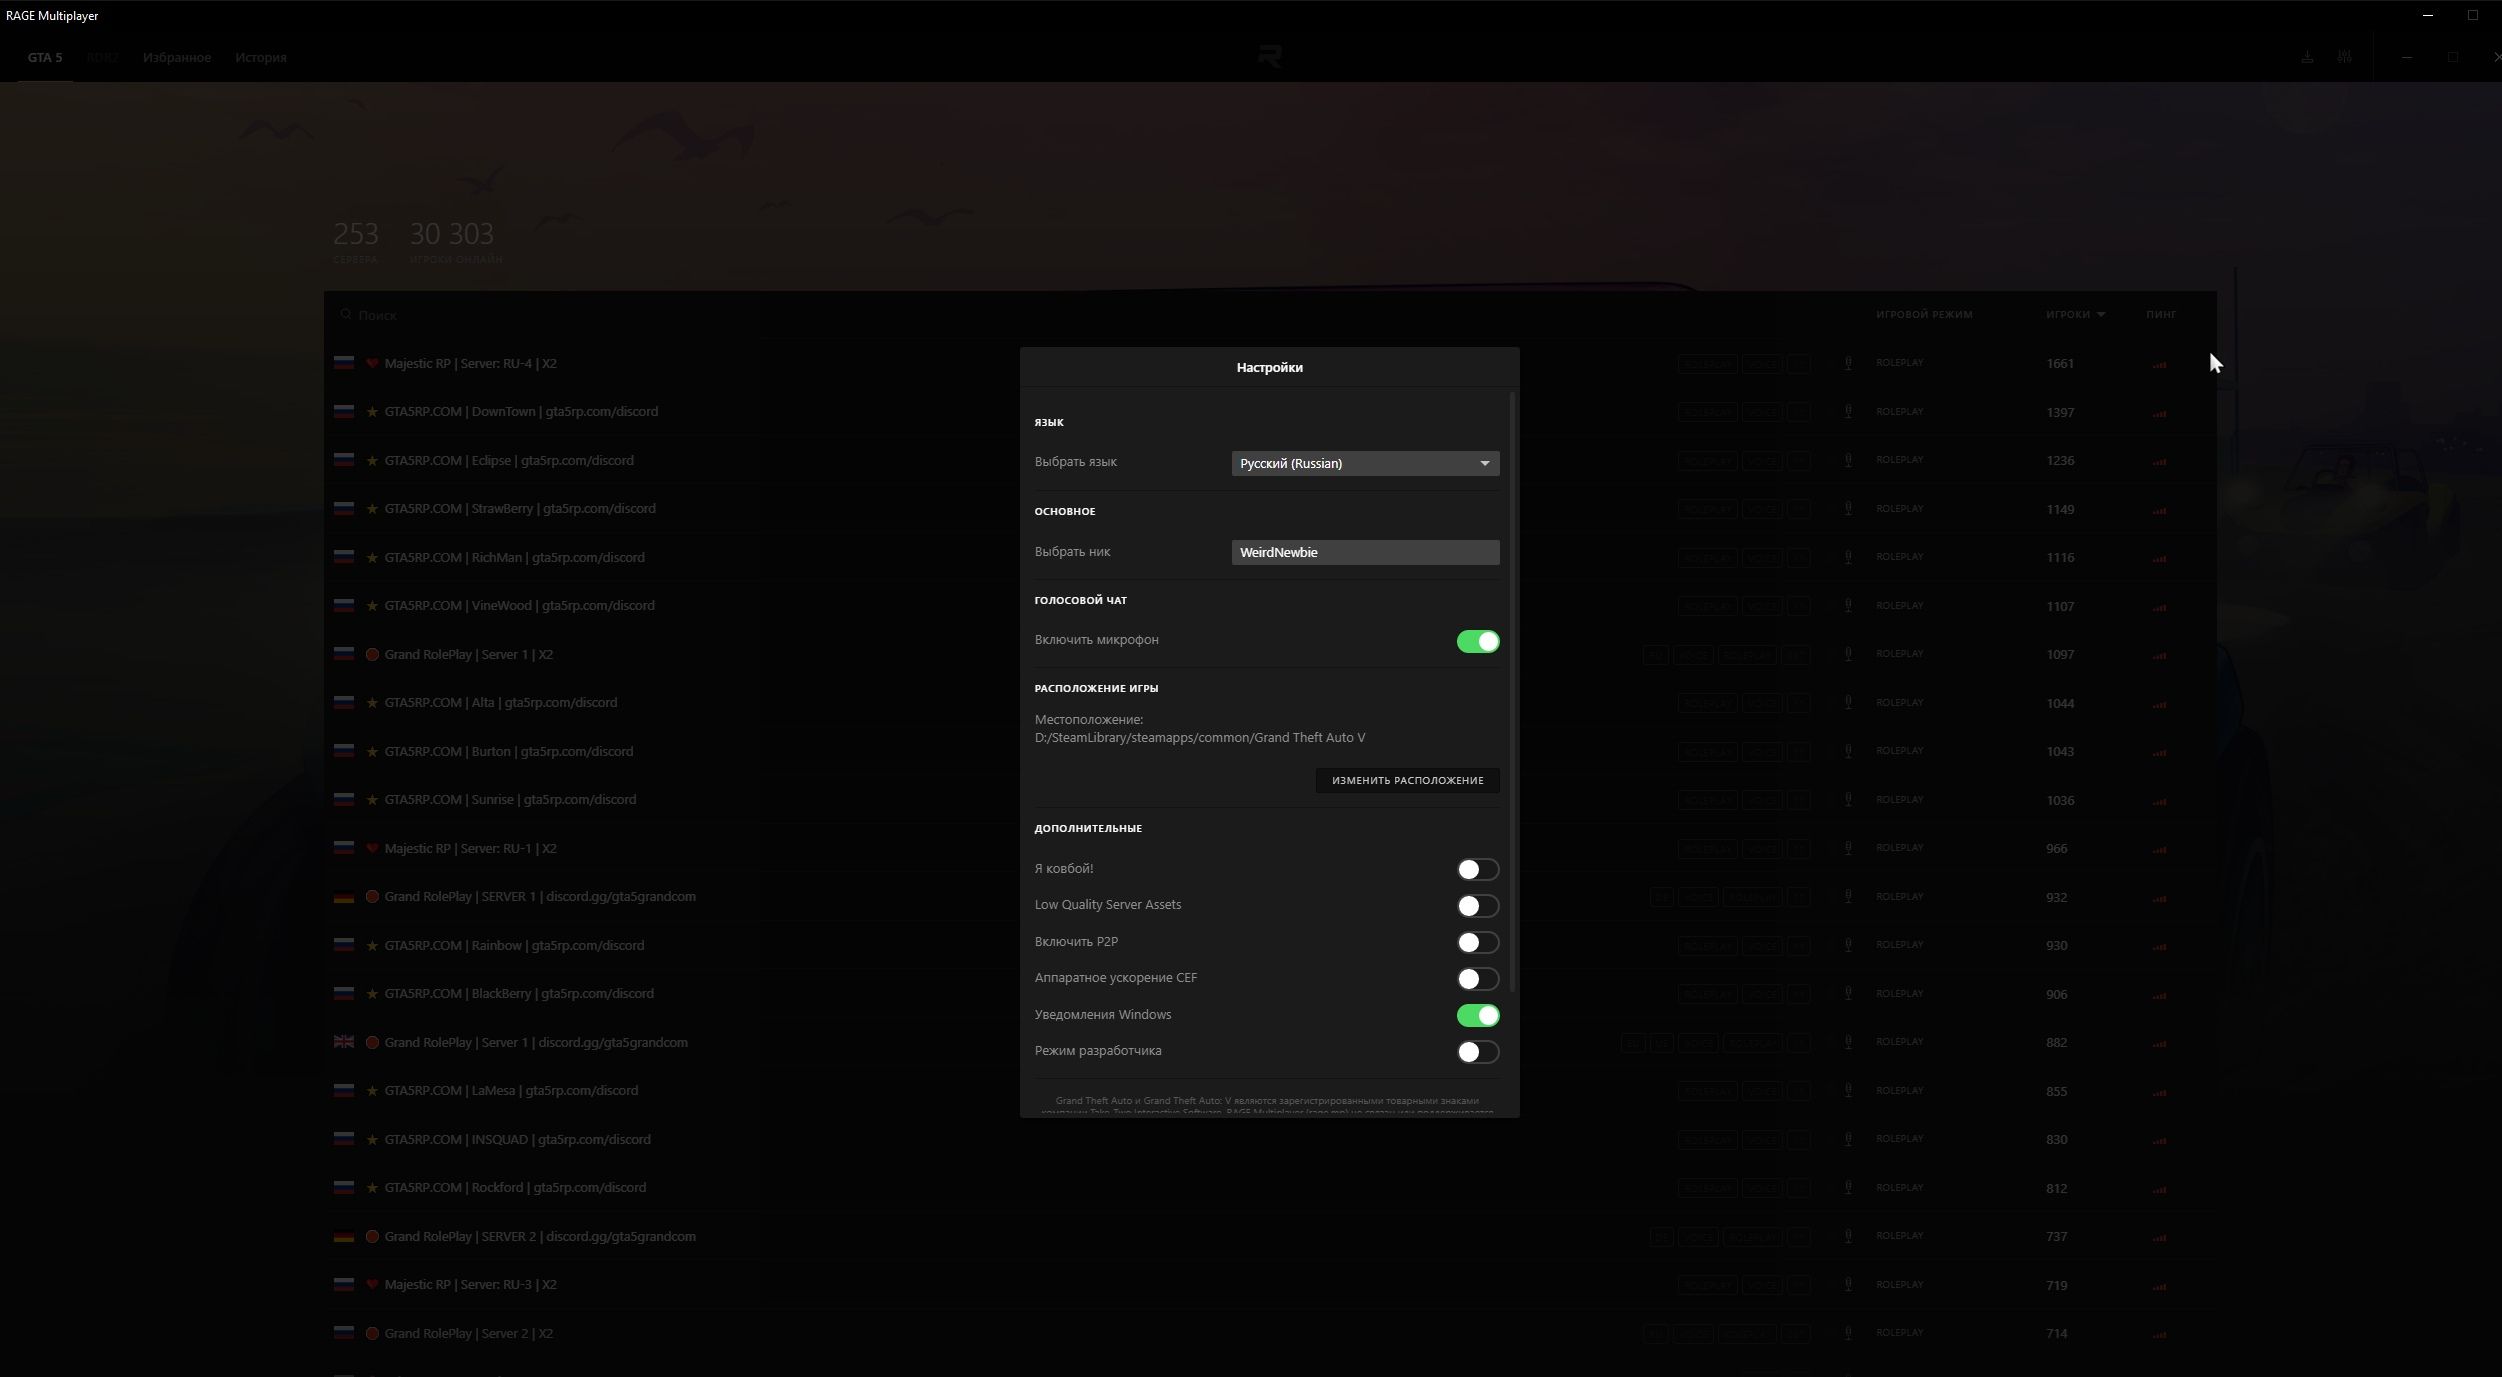Click the settings dialog vertical scrollbar
Screen dimensions: 2502x1377
tap(1513, 692)
